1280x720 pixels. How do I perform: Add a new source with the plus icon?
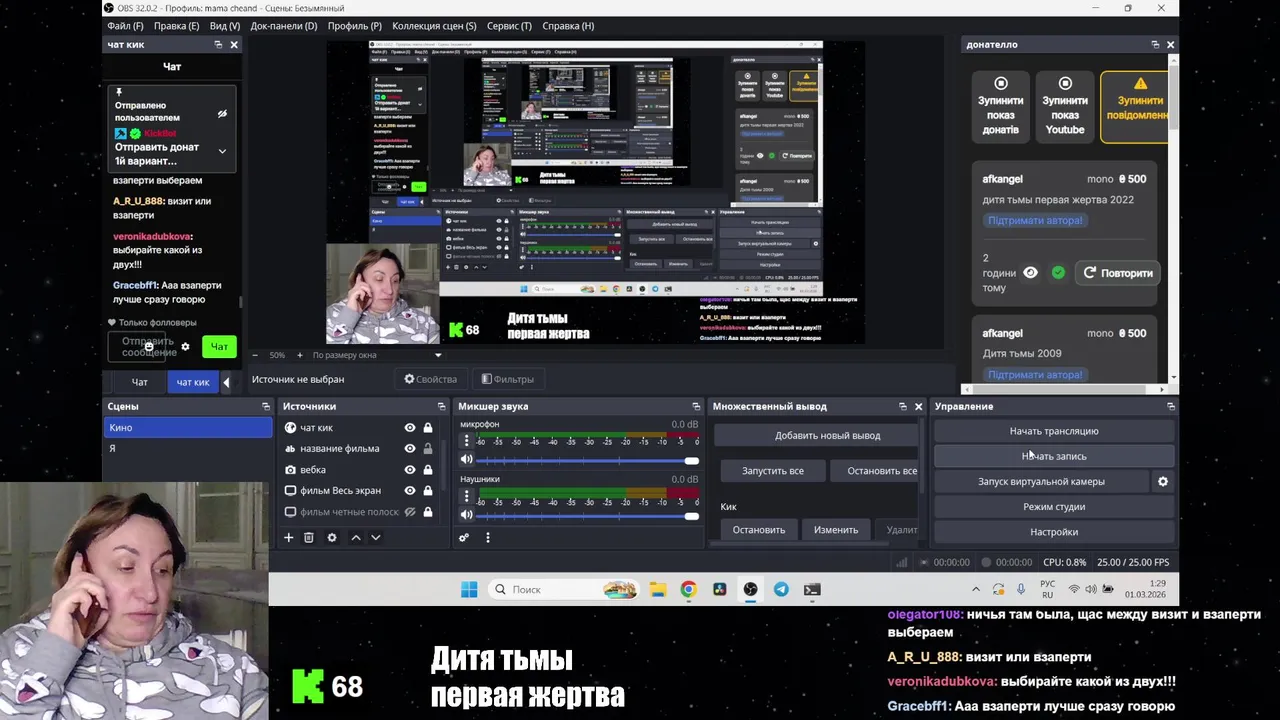[x=288, y=537]
